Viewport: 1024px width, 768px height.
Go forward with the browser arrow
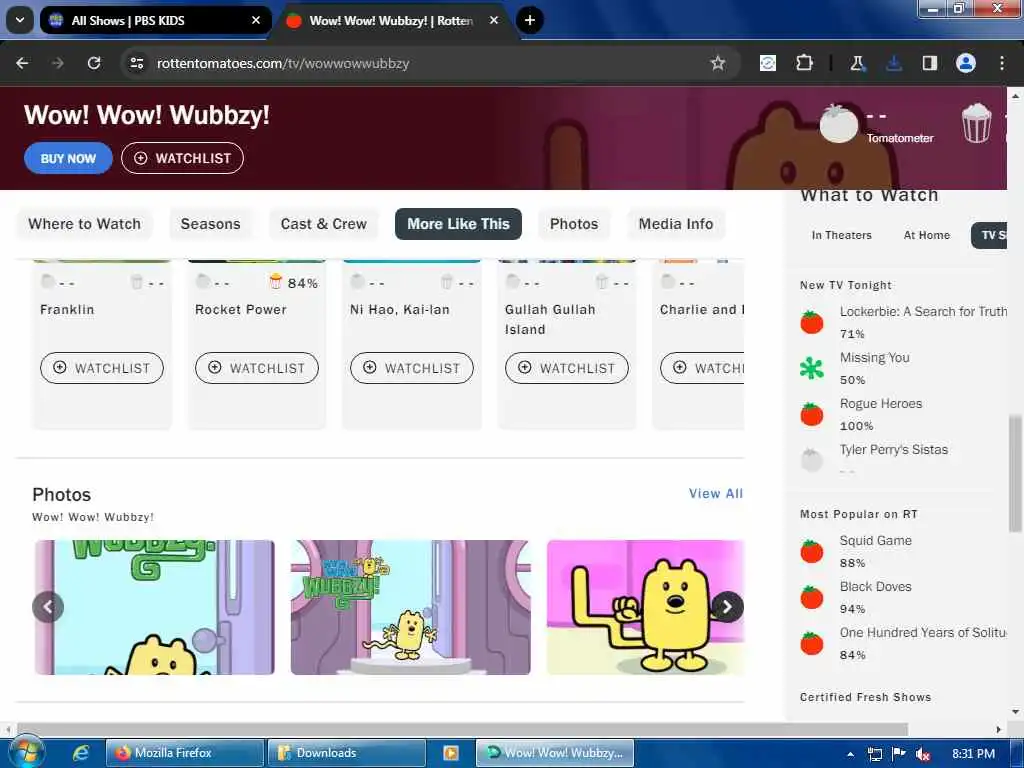point(58,63)
